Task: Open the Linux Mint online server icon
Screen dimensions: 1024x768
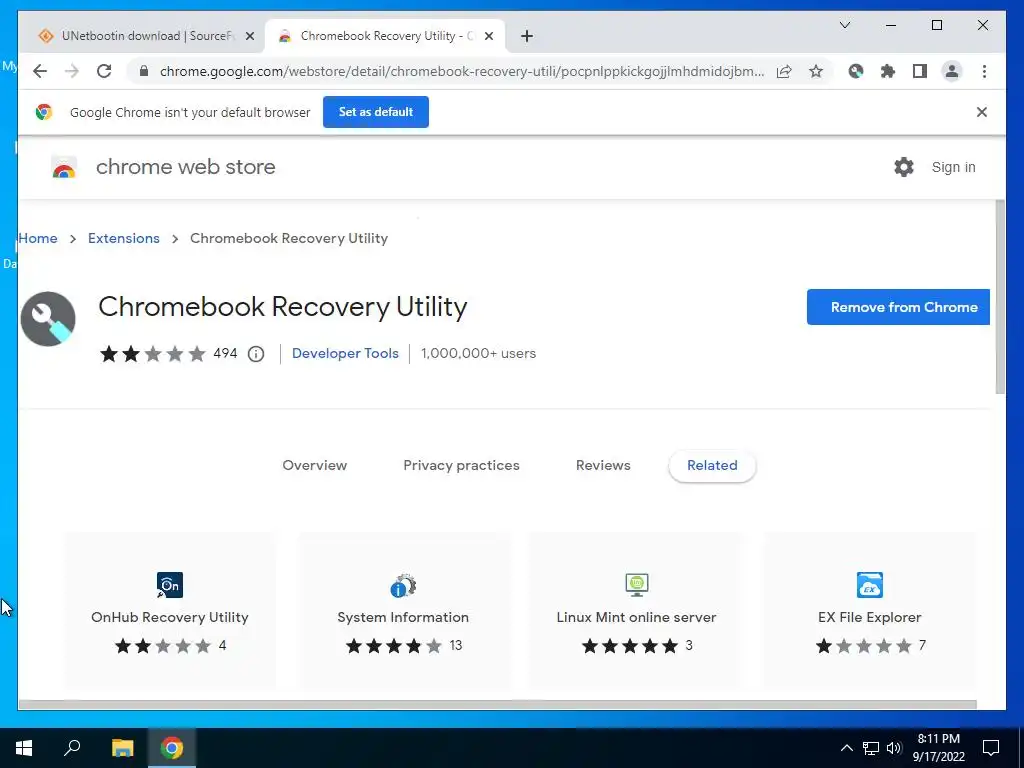Action: pyautogui.click(x=637, y=584)
